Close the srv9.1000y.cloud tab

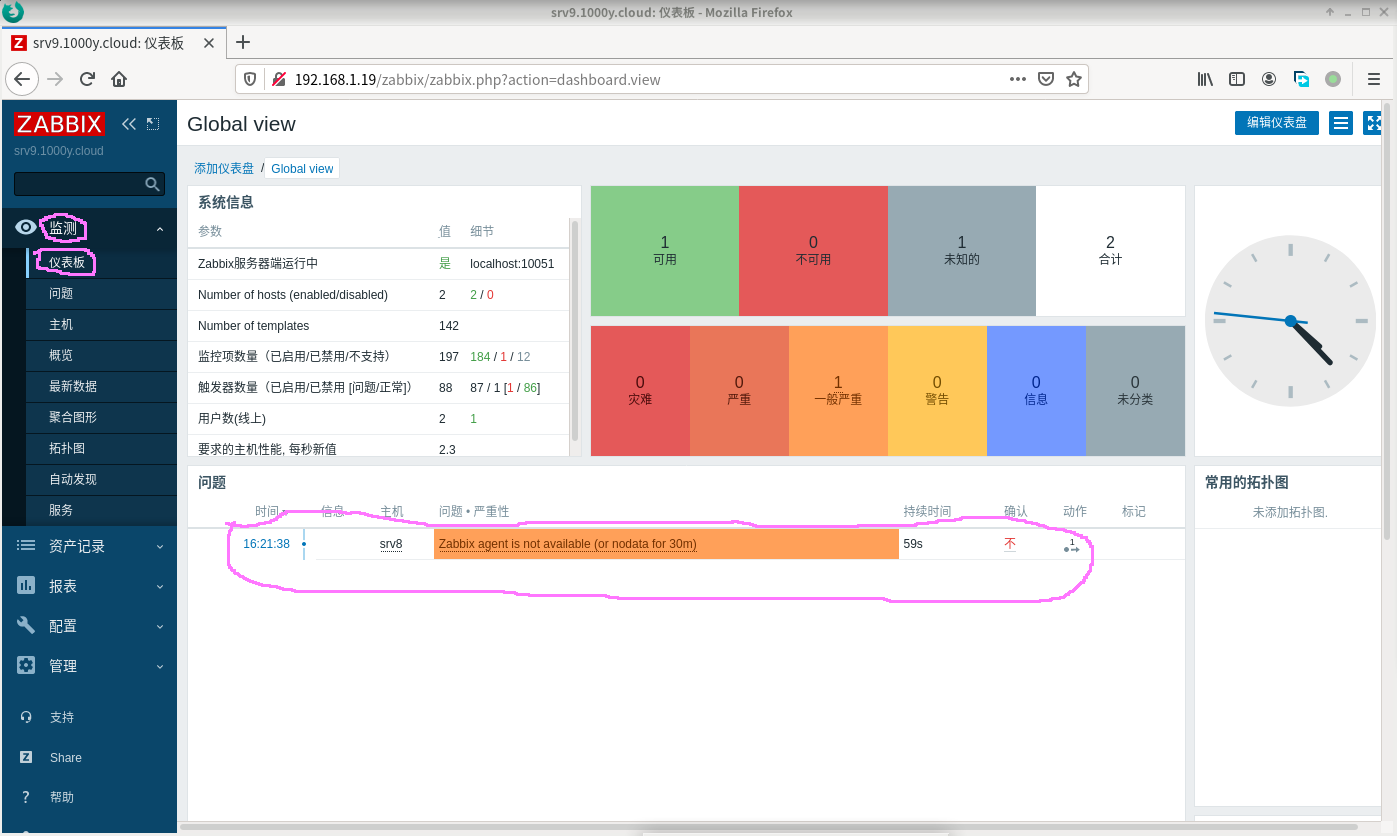pyautogui.click(x=208, y=43)
